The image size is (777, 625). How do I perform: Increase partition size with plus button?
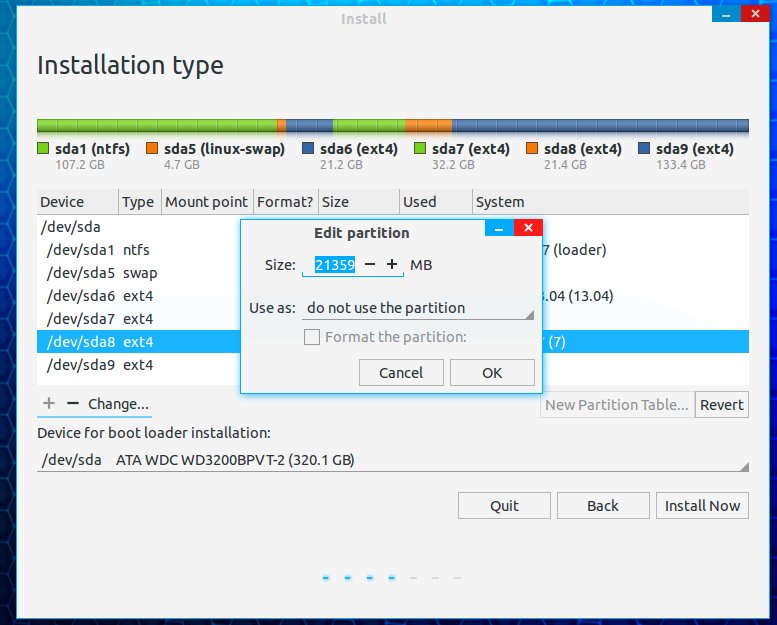[392, 265]
